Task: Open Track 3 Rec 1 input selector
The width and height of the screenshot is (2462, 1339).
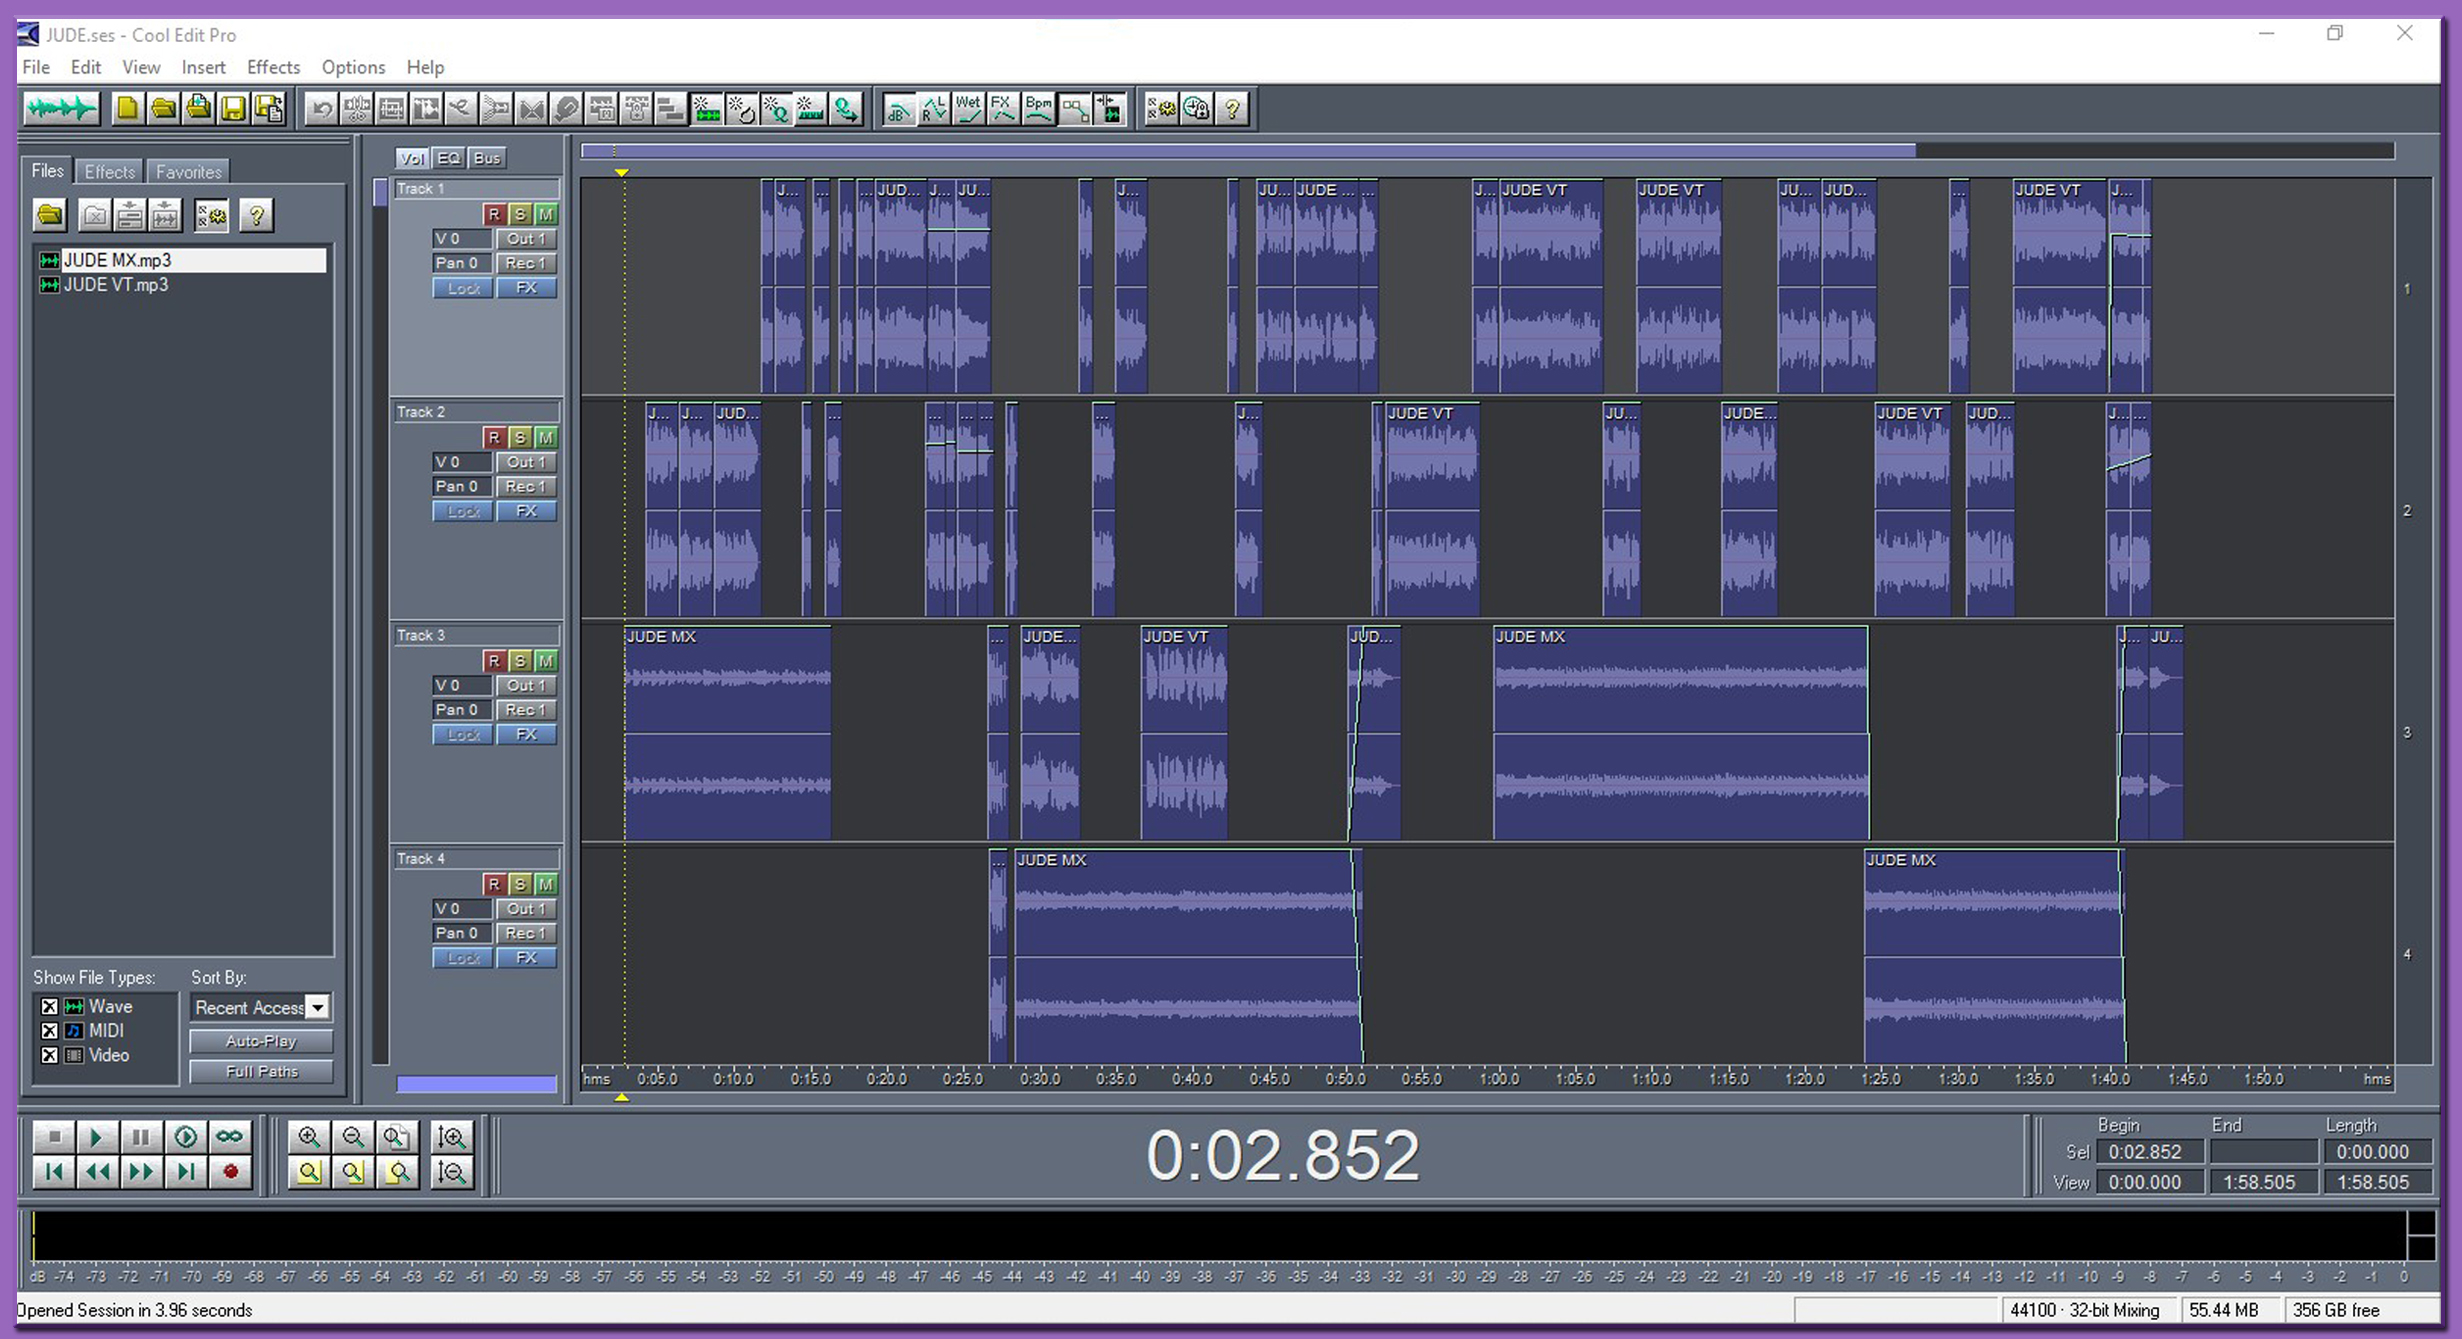Action: pyautogui.click(x=525, y=710)
